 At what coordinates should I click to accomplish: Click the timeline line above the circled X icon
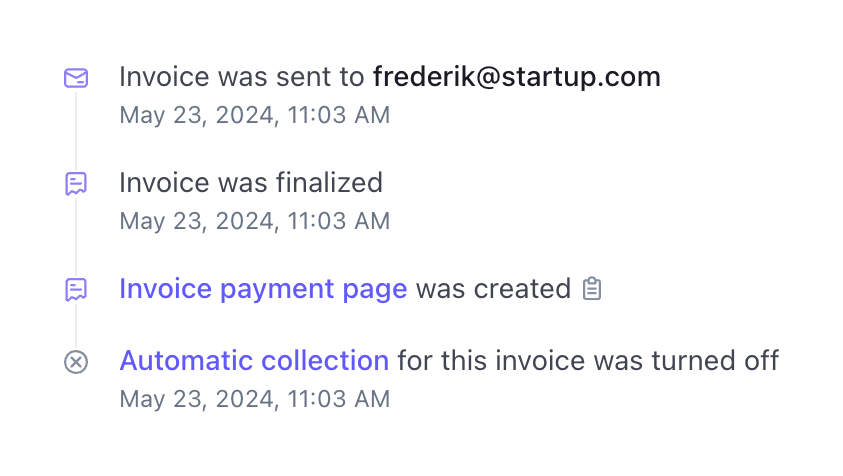point(76,326)
